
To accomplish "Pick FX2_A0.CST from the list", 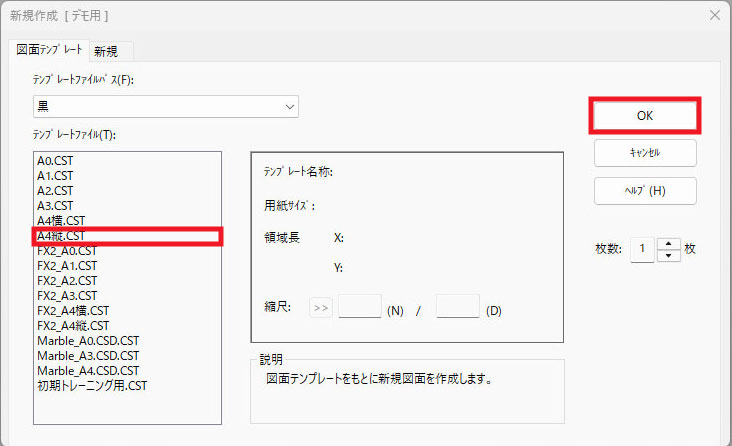I will pyautogui.click(x=66, y=251).
